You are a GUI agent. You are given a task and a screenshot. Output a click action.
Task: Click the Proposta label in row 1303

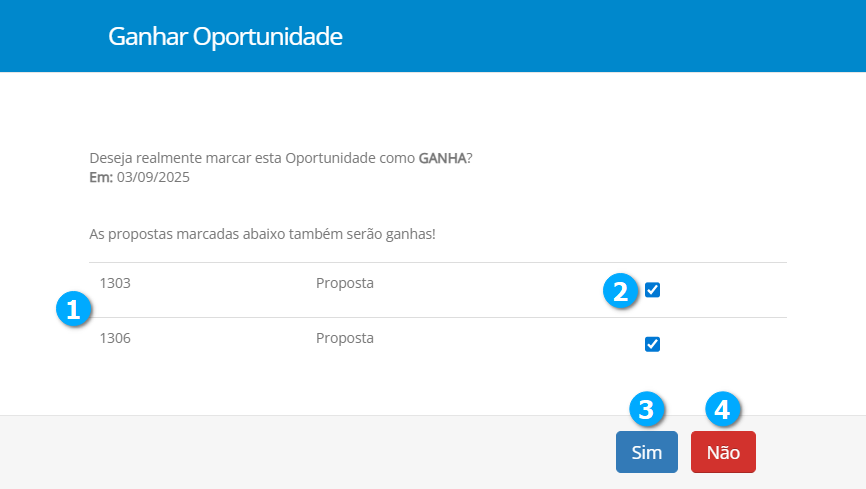[345, 283]
